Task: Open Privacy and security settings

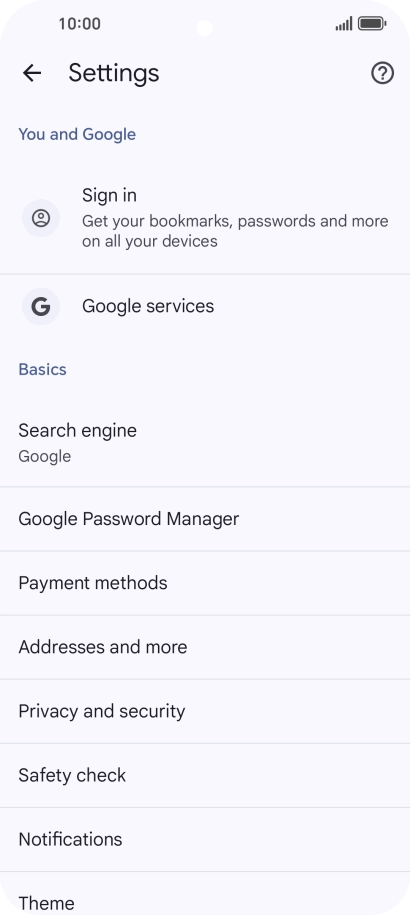Action: pyautogui.click(x=205, y=711)
